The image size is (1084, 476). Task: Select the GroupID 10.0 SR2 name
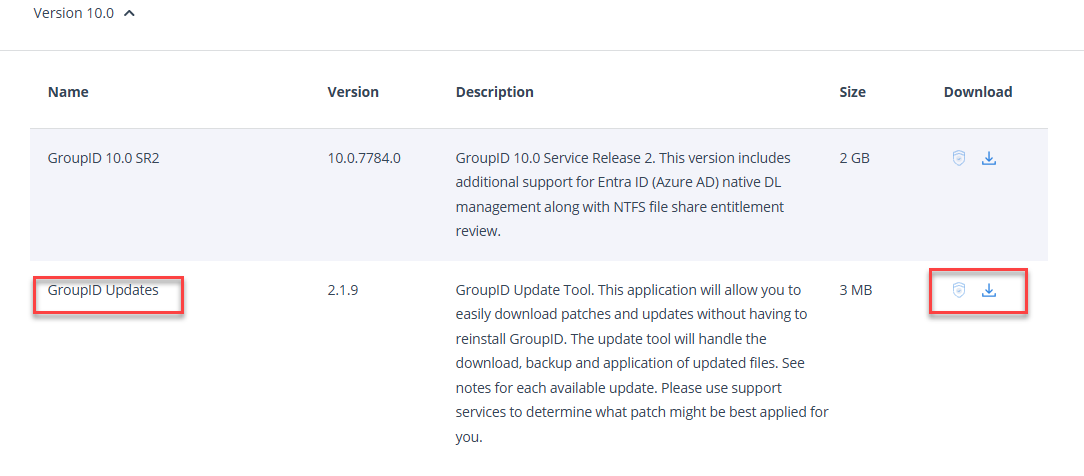point(103,158)
